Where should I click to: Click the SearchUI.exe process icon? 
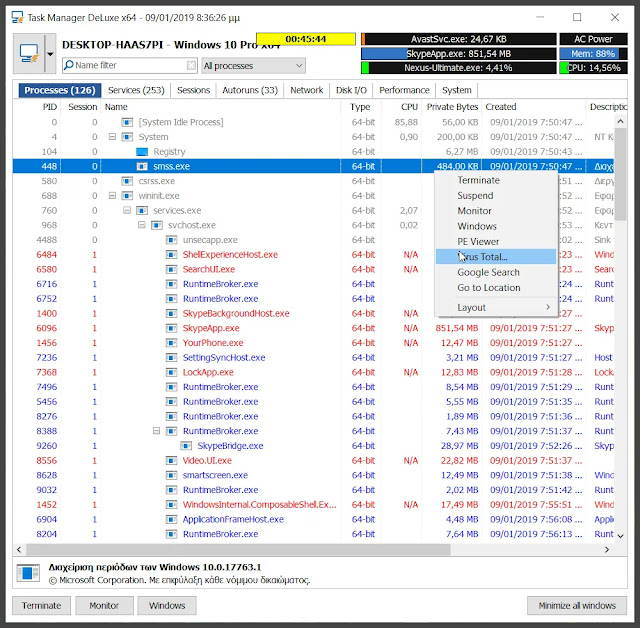coord(171,269)
